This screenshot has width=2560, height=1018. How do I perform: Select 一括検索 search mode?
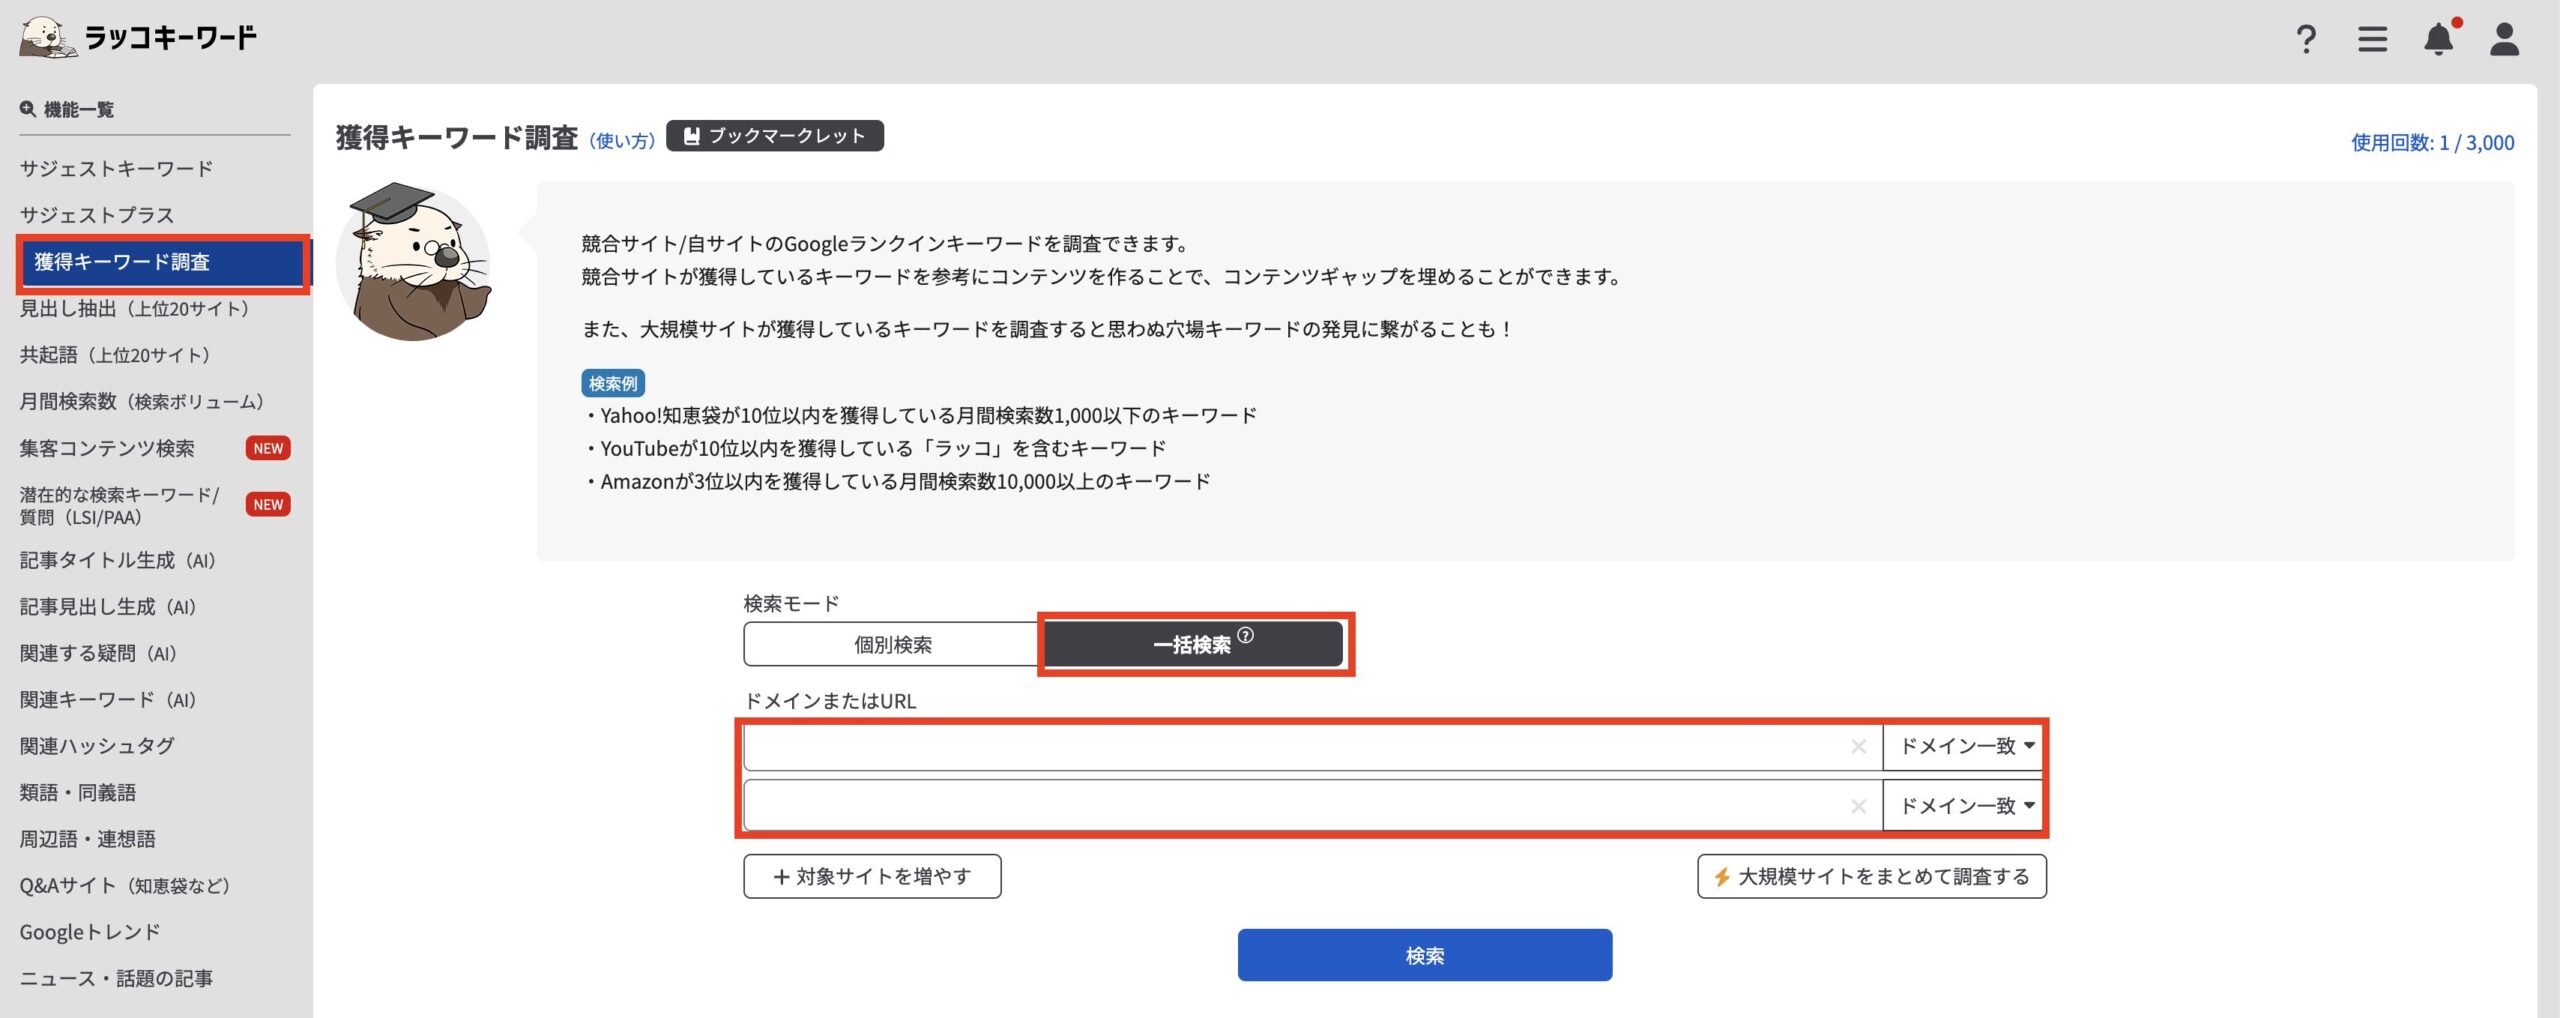[x=1193, y=645]
